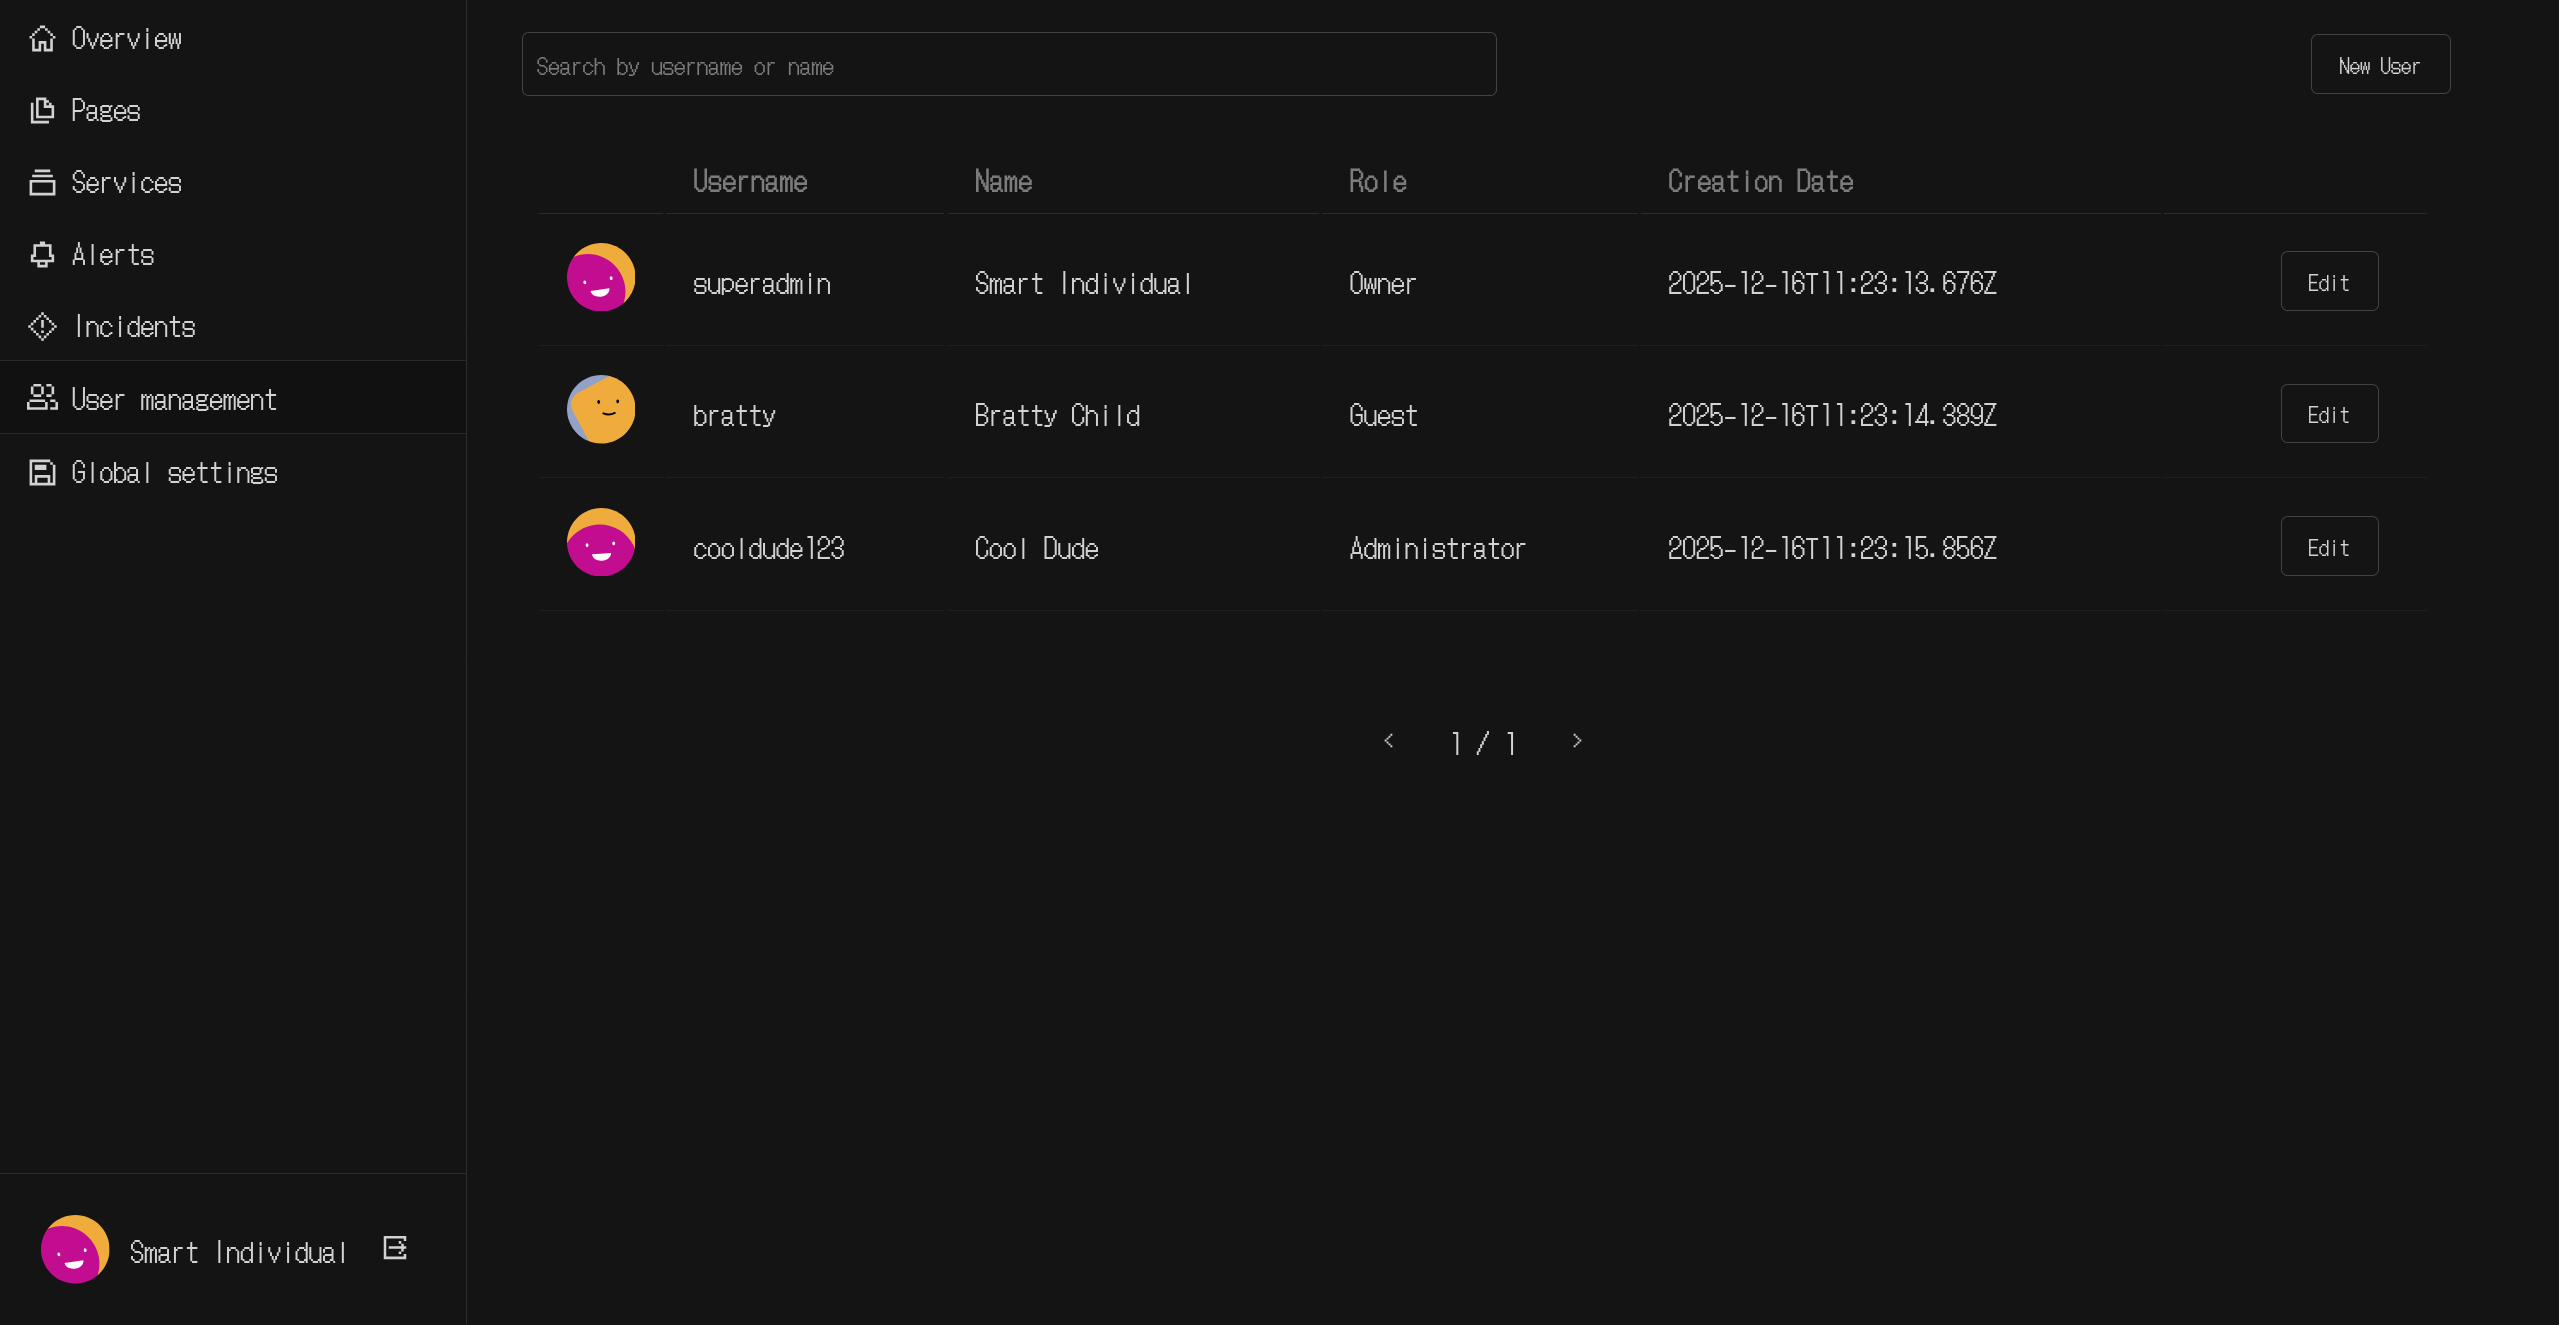Edit the bratty user

pyautogui.click(x=2328, y=414)
